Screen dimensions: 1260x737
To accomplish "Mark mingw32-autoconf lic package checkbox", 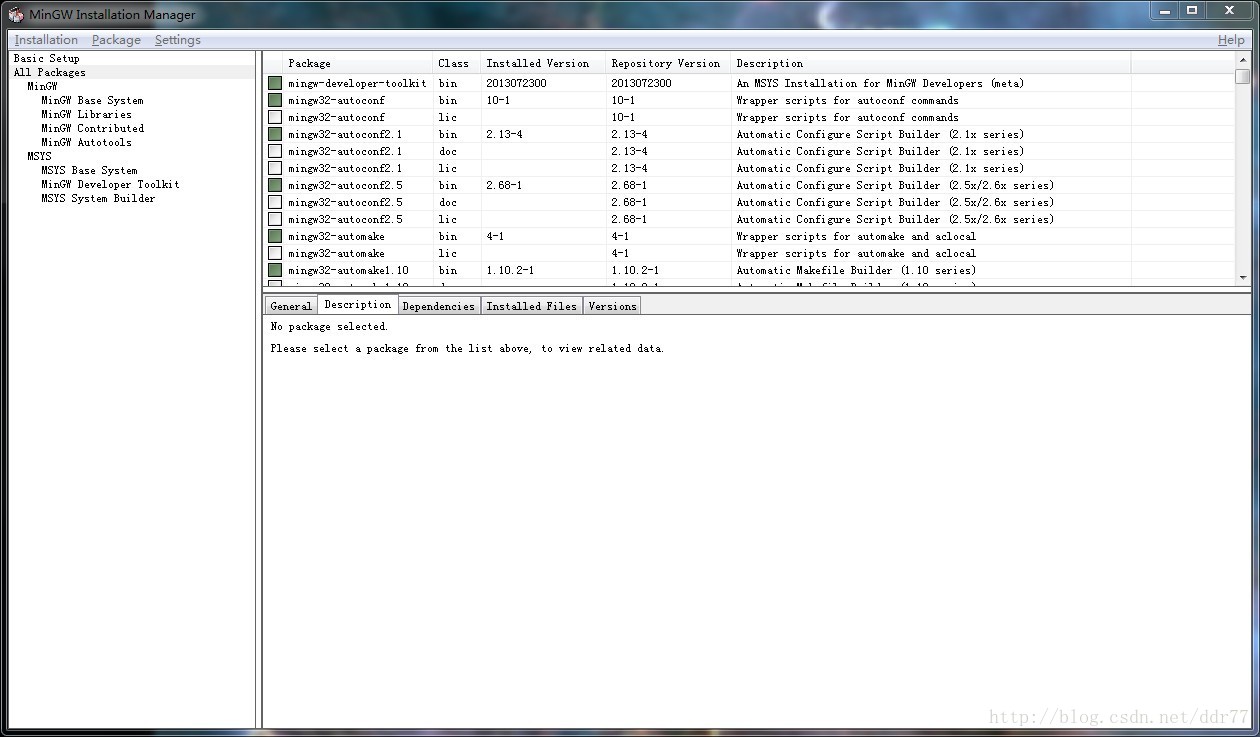I will 275,117.
